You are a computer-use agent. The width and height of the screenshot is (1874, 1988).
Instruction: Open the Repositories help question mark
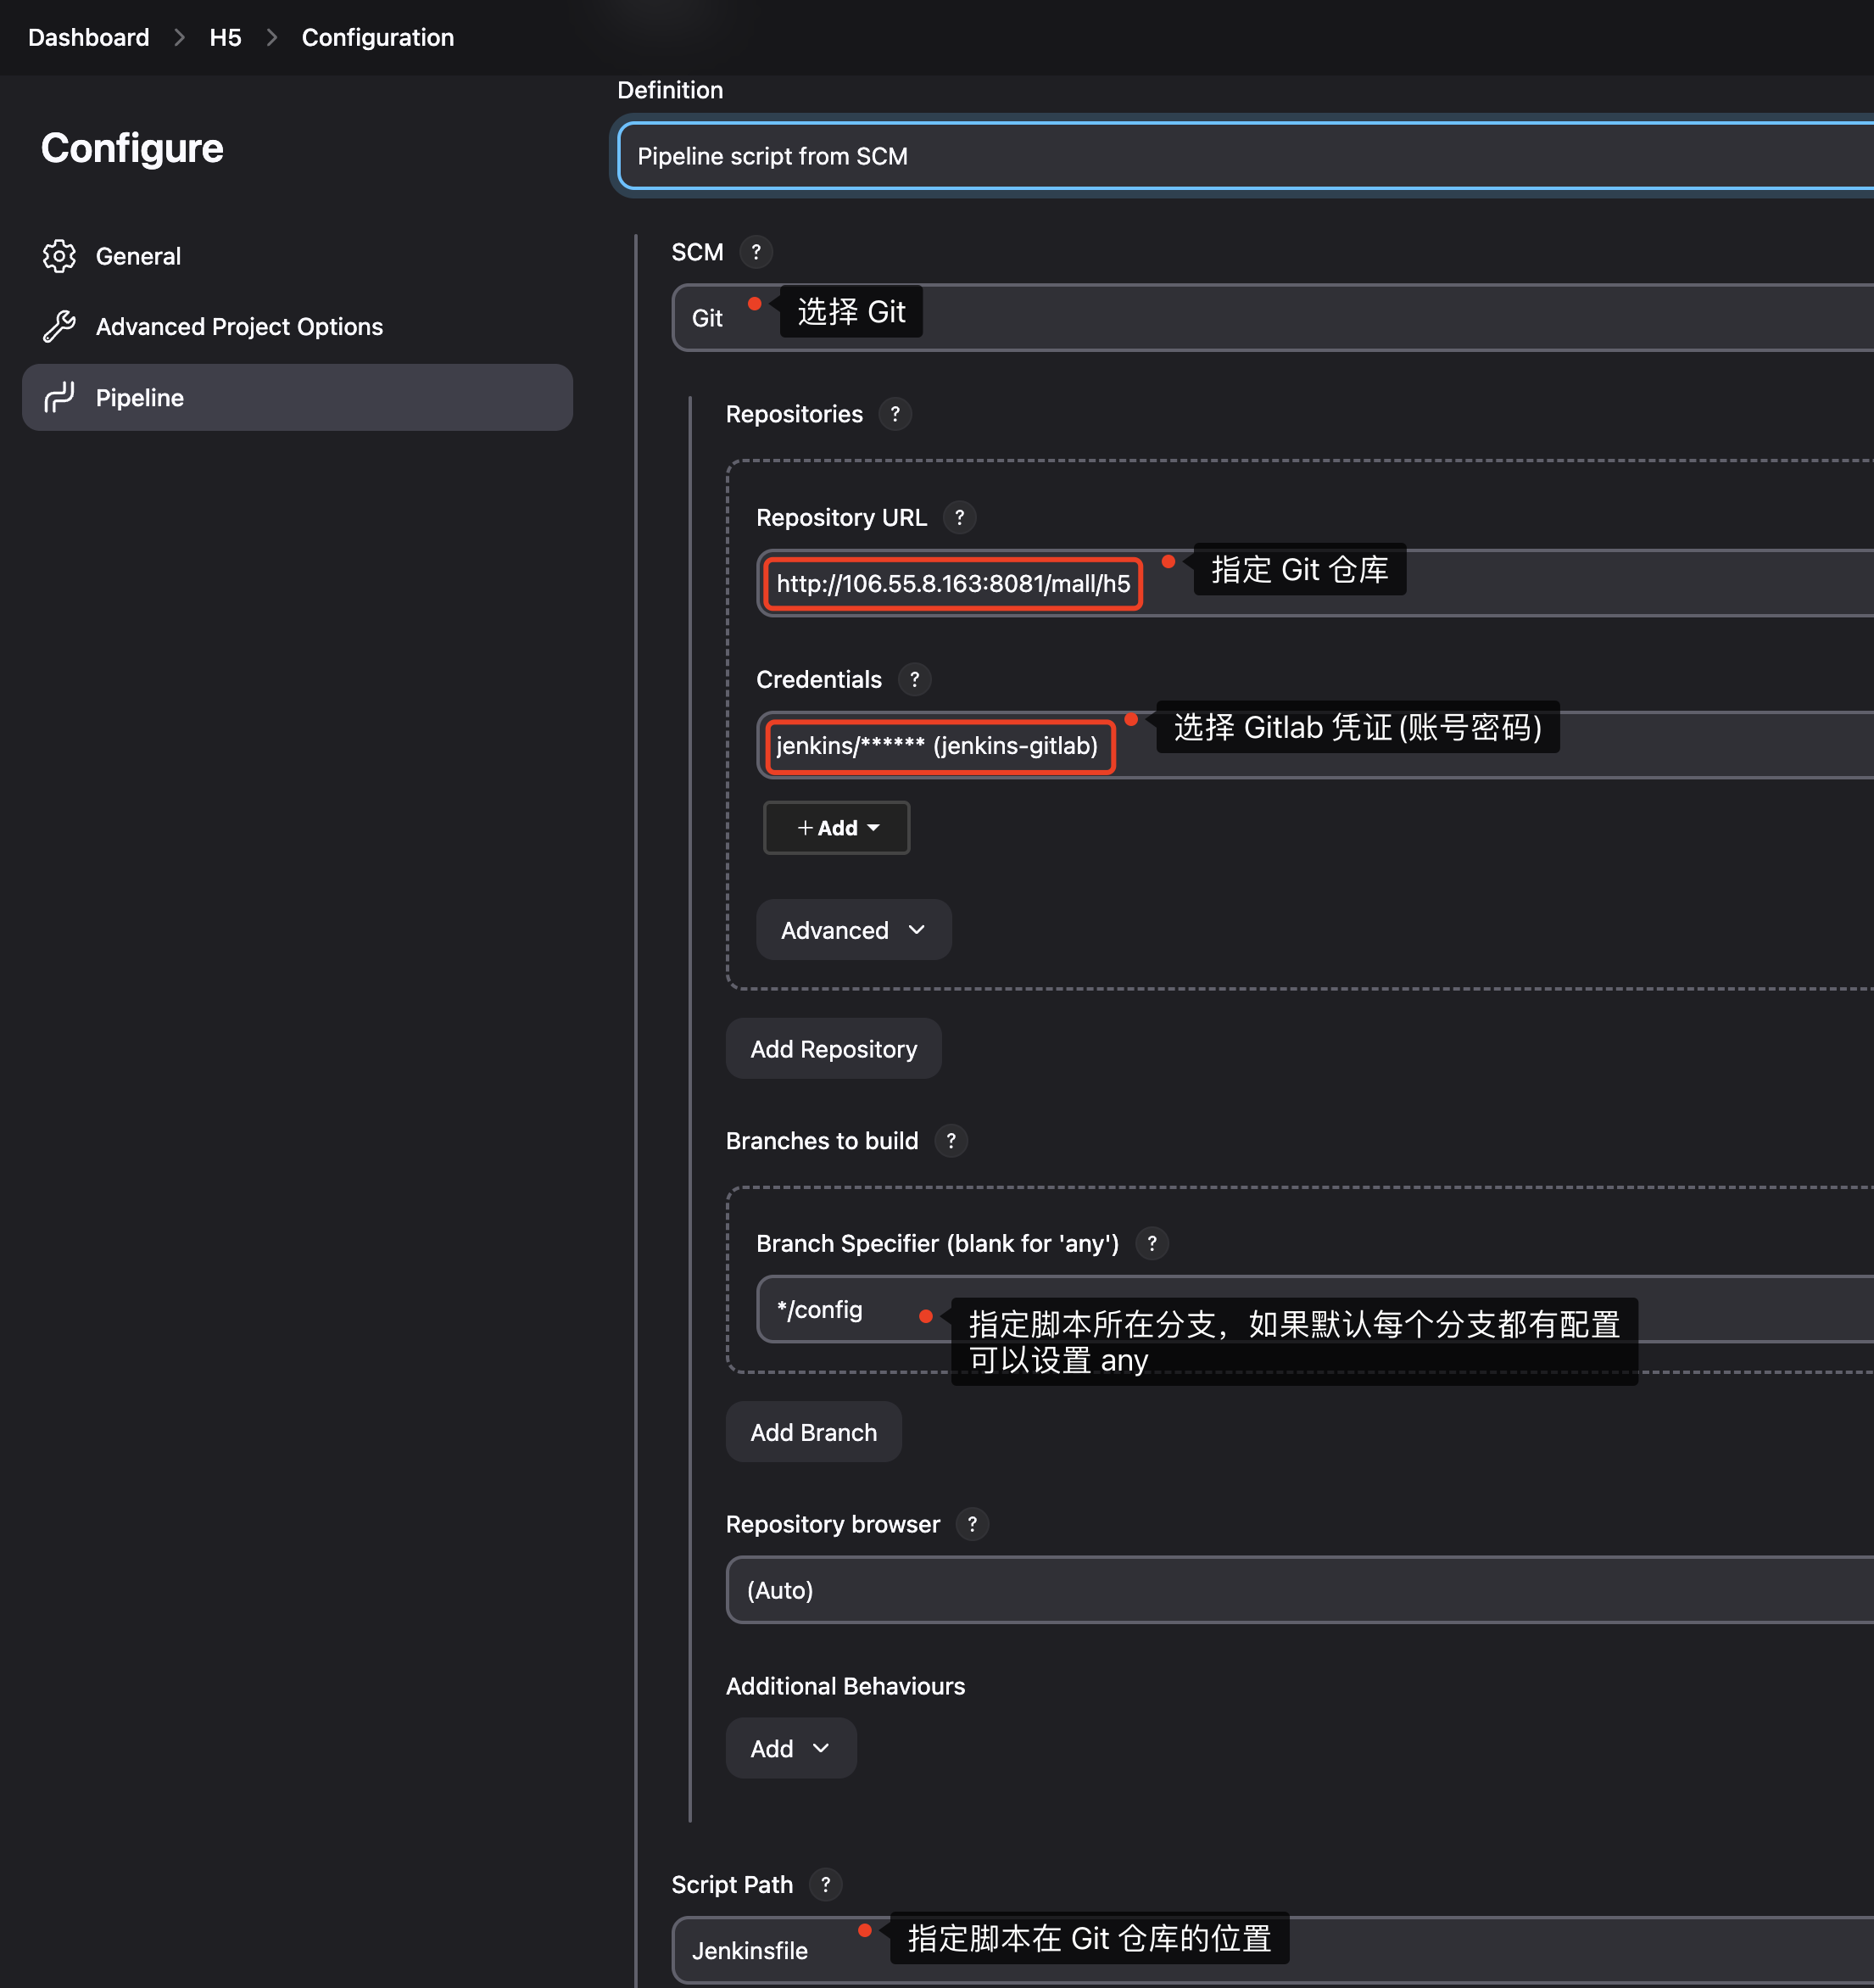click(x=895, y=414)
